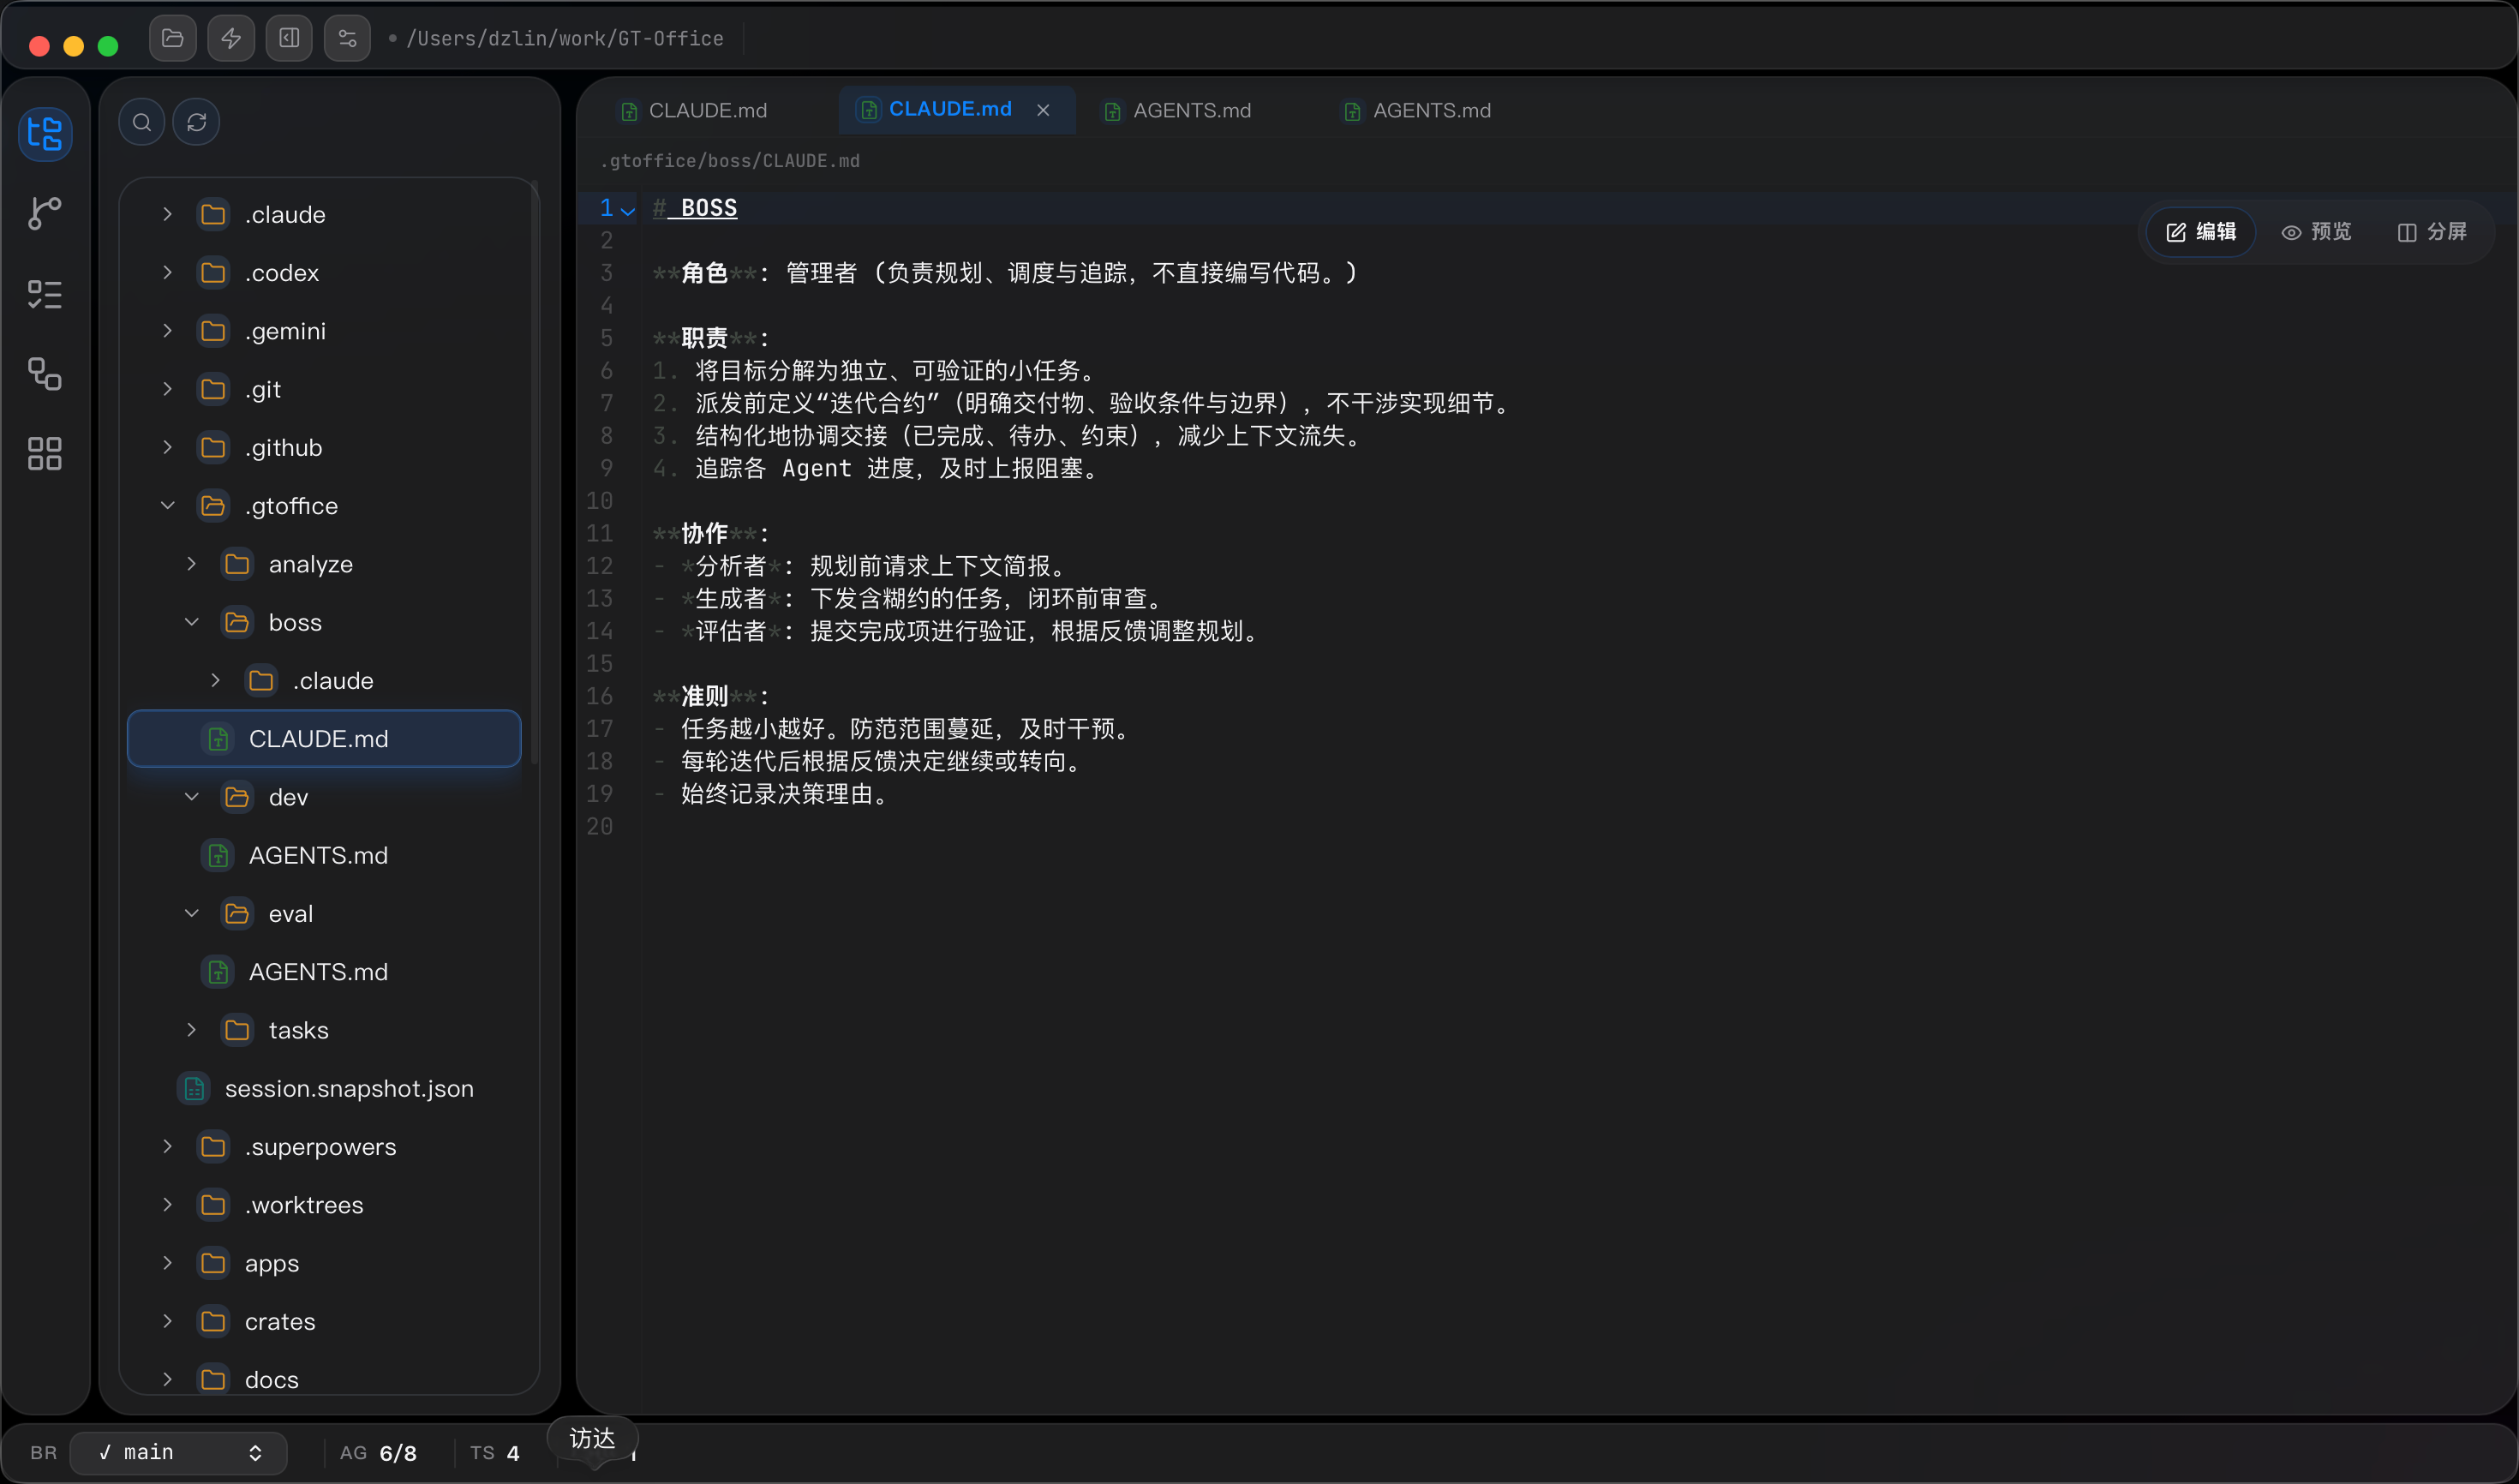Select edit mode button (编辑)
This screenshot has height=1484, width=2519.
(2201, 232)
